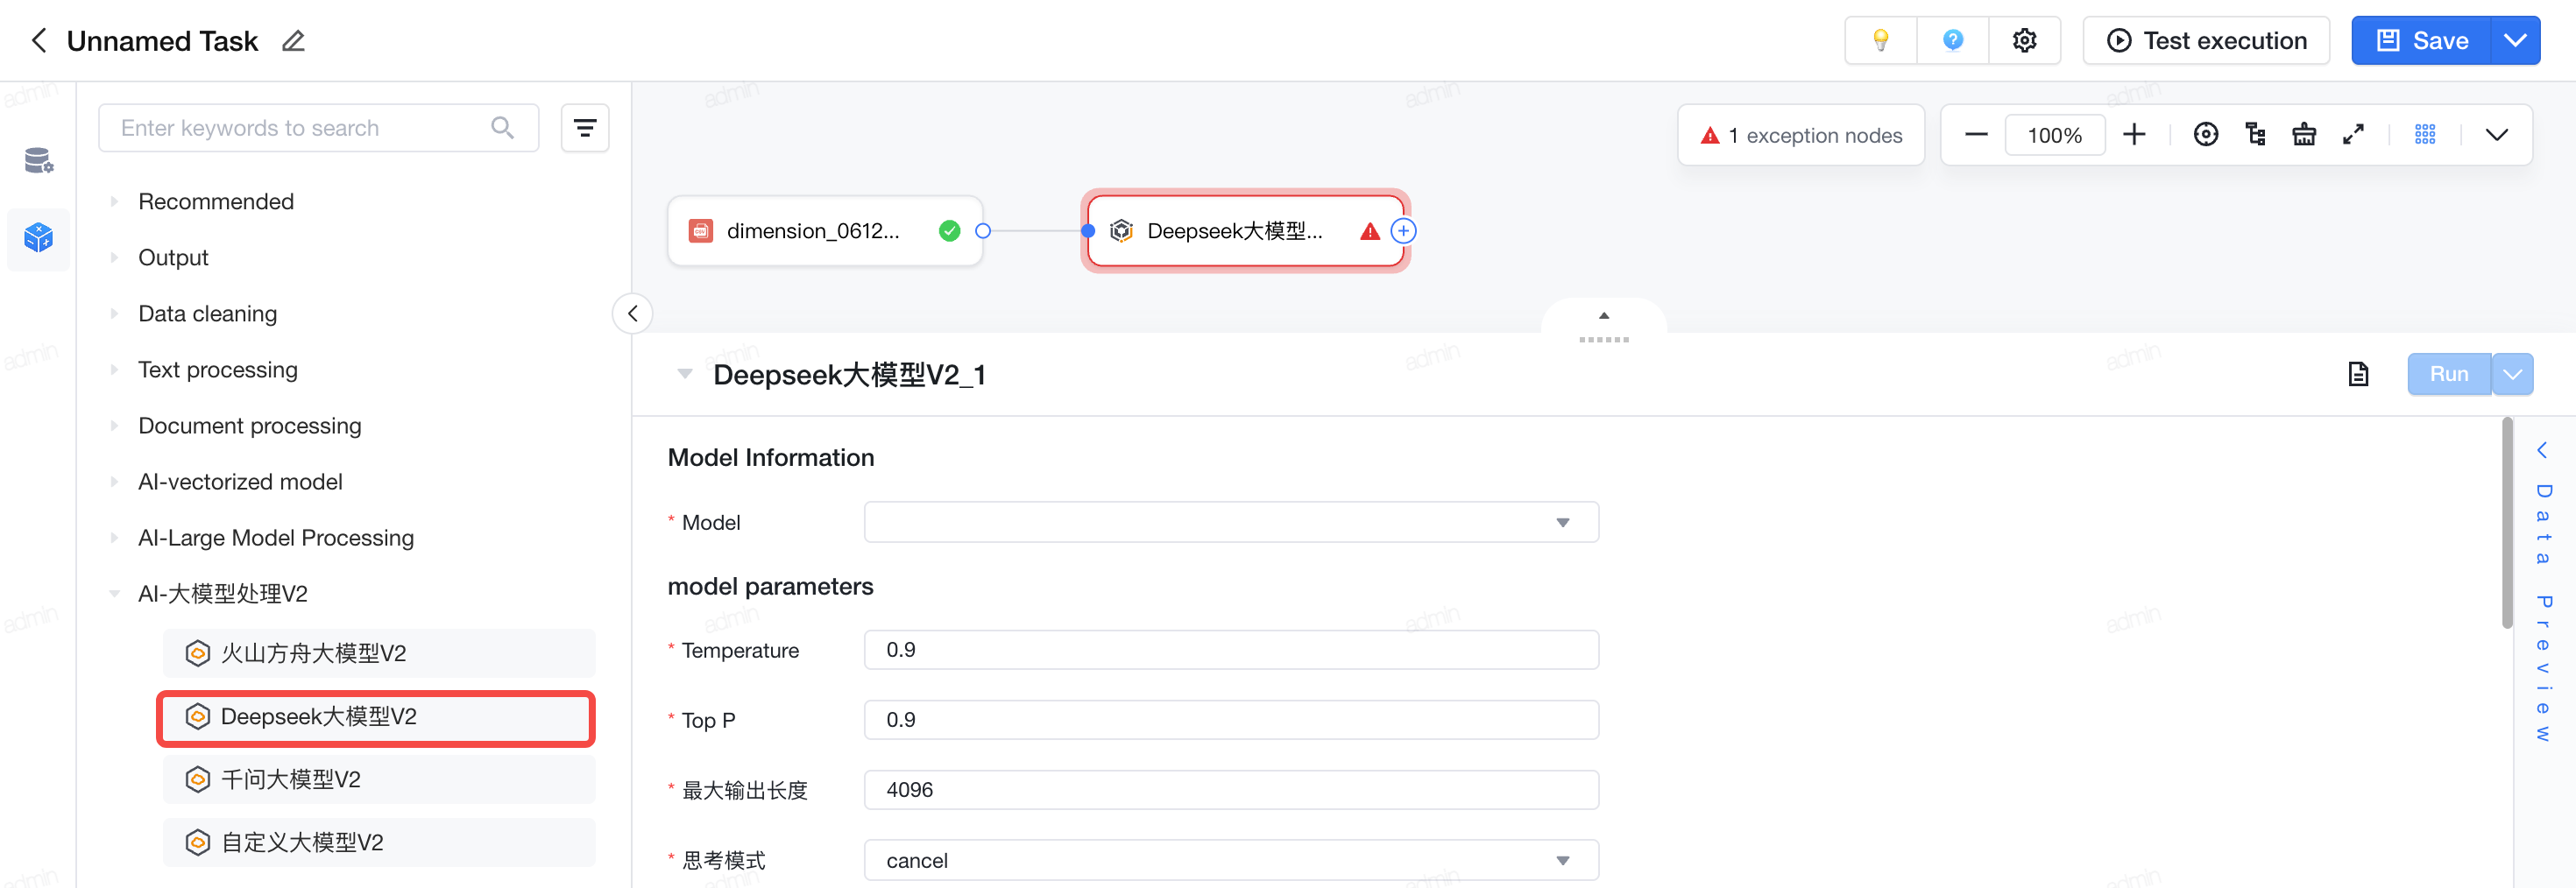Toggle fullscreen canvas with the expand arrows
Screen dimensions: 2576x888
pyautogui.click(x=2353, y=135)
